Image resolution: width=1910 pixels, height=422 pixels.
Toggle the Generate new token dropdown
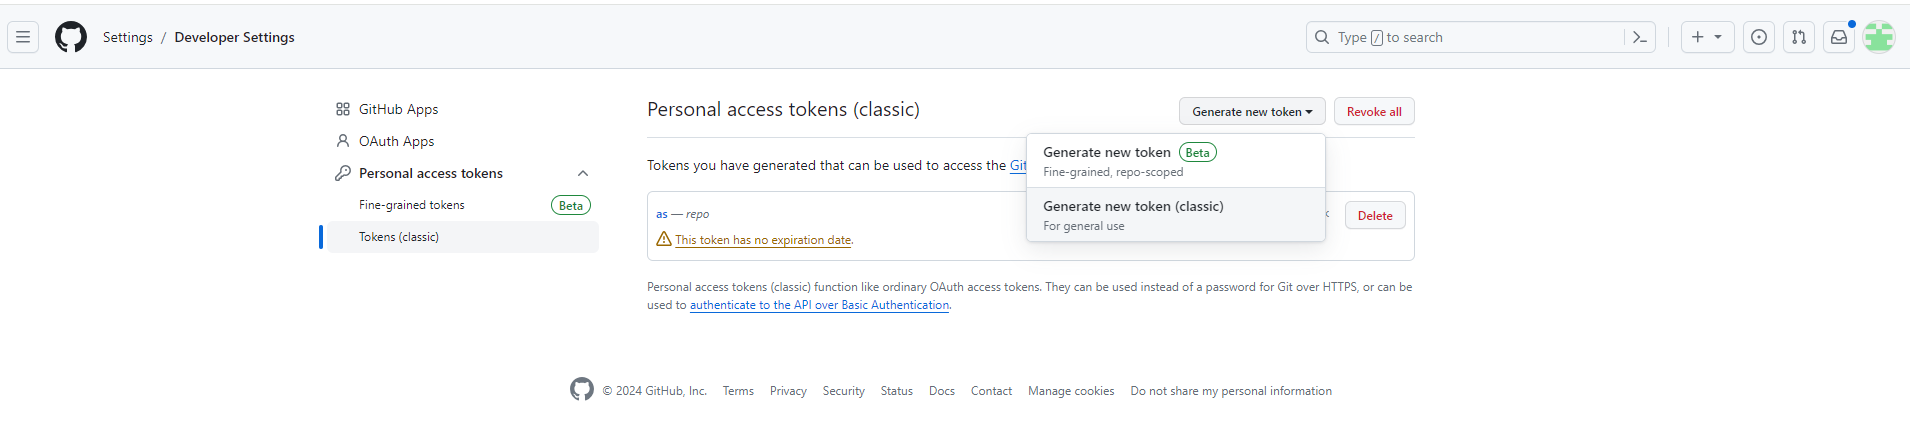1252,112
